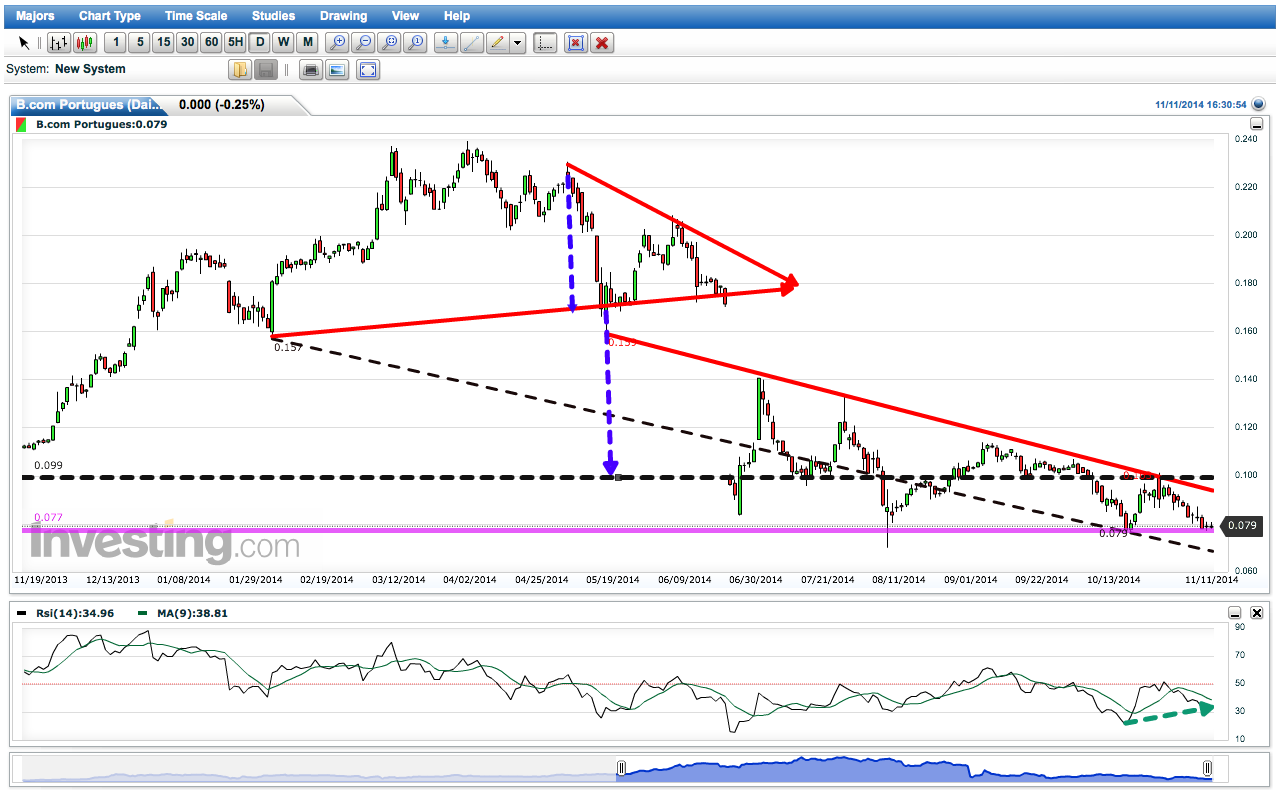Save the chart as image
This screenshot has height=800, width=1280.
[x=336, y=69]
